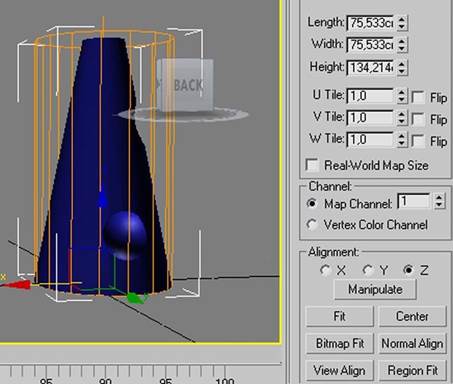The height and width of the screenshot is (384, 453).
Task: Adjust the Map Channel spinner
Action: point(439,201)
